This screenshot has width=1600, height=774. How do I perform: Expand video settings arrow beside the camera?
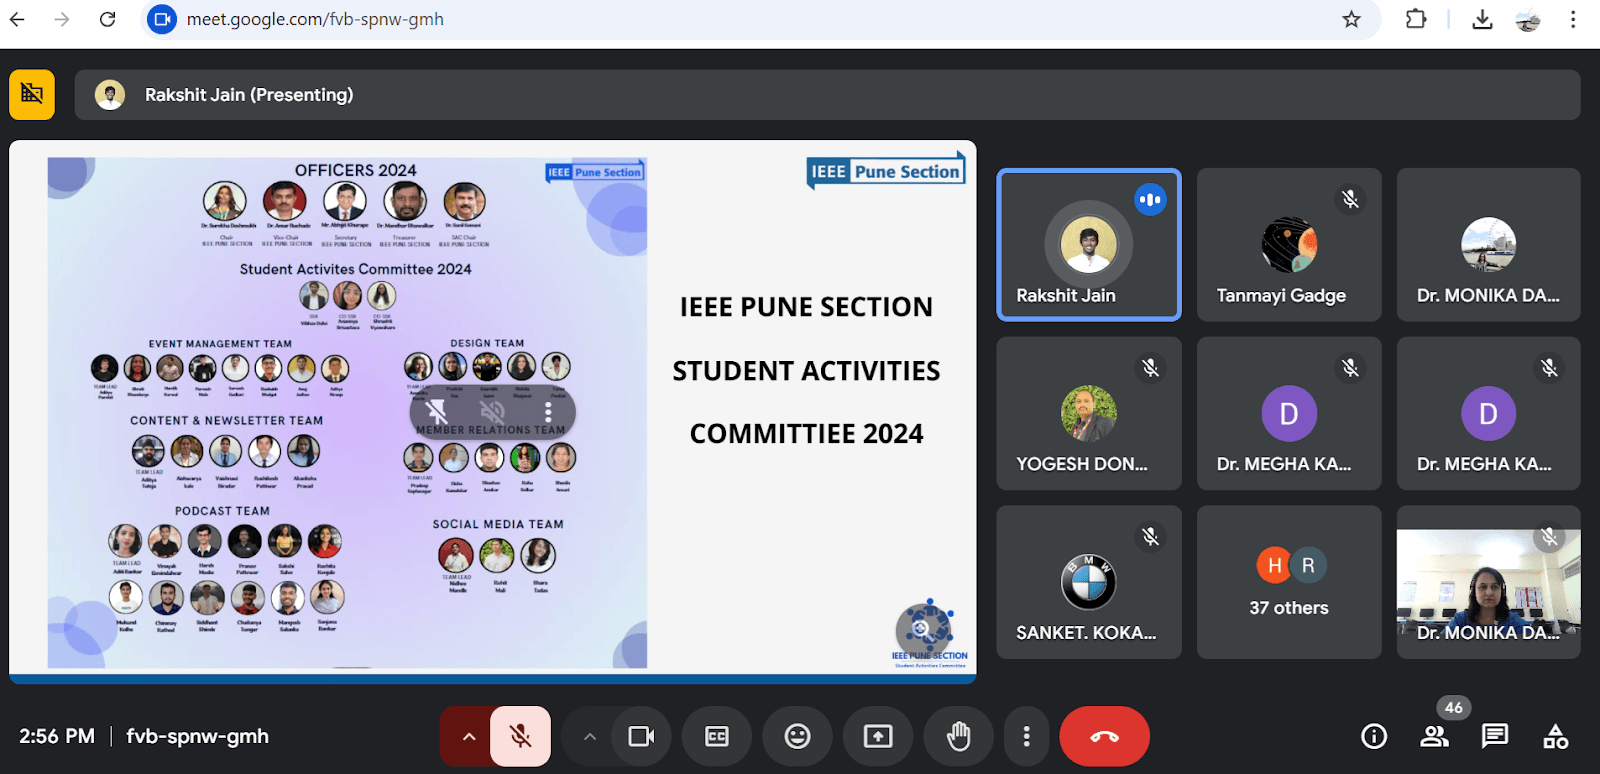590,737
